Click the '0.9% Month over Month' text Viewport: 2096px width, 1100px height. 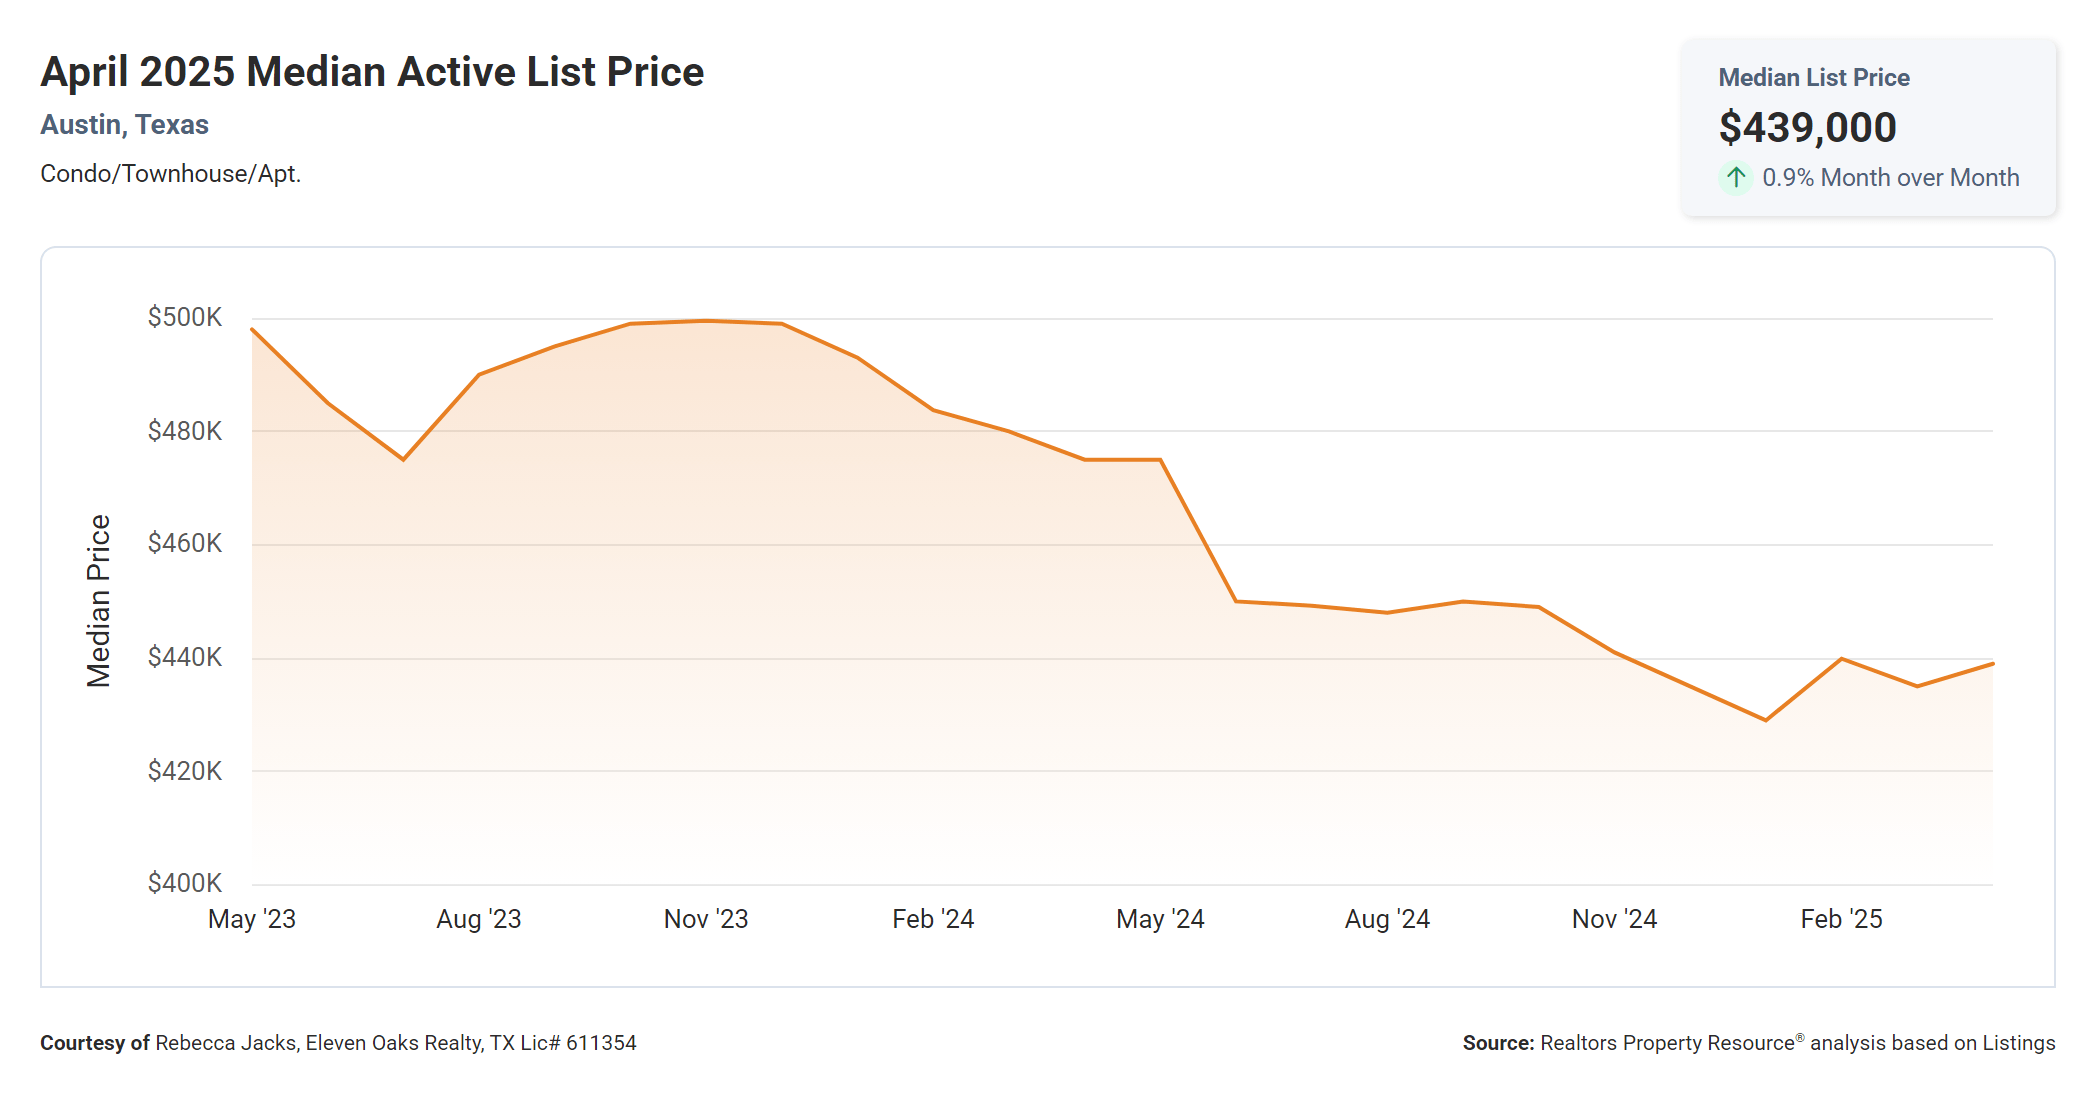click(1890, 178)
